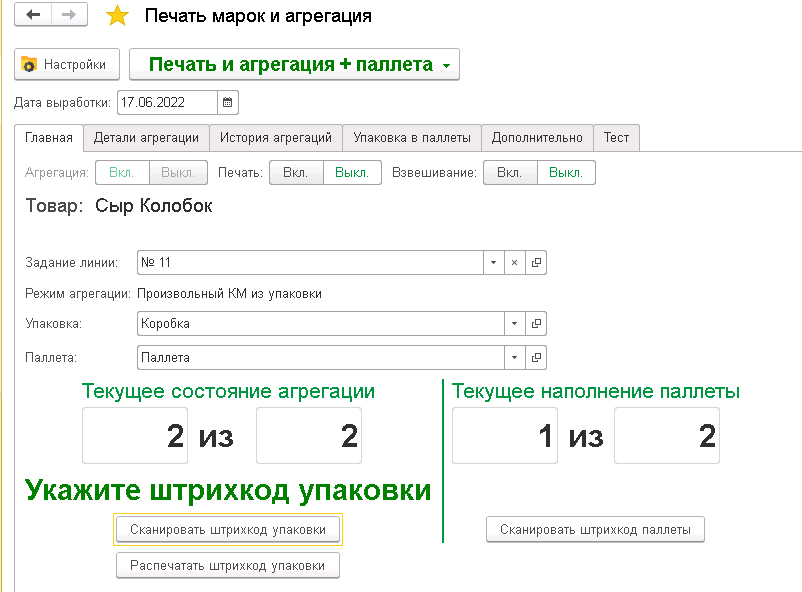Click the Укажите штрихкод упаковки prompt
Image resolution: width=802 pixels, height=592 pixels.
click(x=228, y=490)
